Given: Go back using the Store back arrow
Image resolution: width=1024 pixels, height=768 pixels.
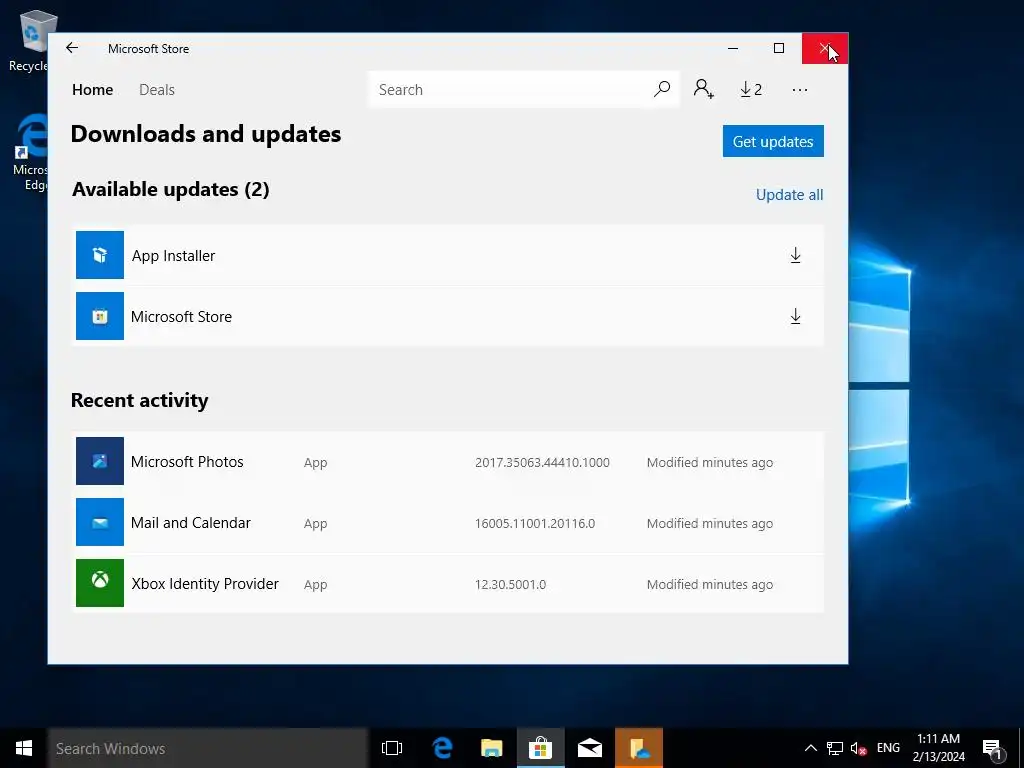Looking at the screenshot, I should [x=72, y=48].
